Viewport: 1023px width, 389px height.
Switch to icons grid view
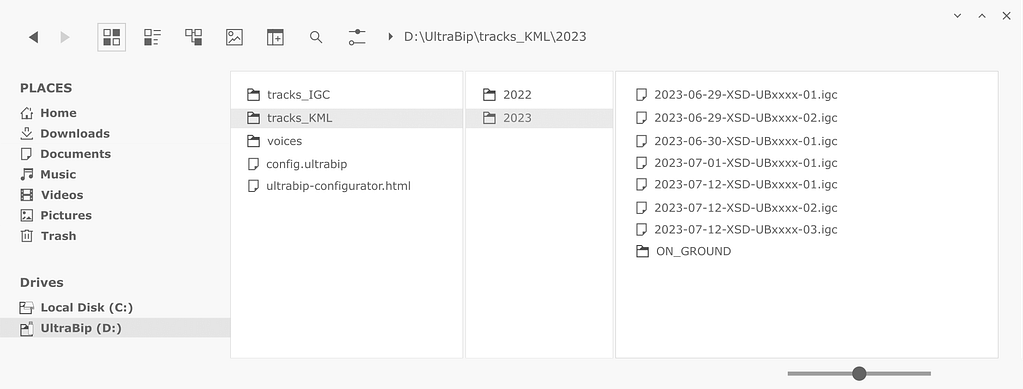pyautogui.click(x=112, y=37)
